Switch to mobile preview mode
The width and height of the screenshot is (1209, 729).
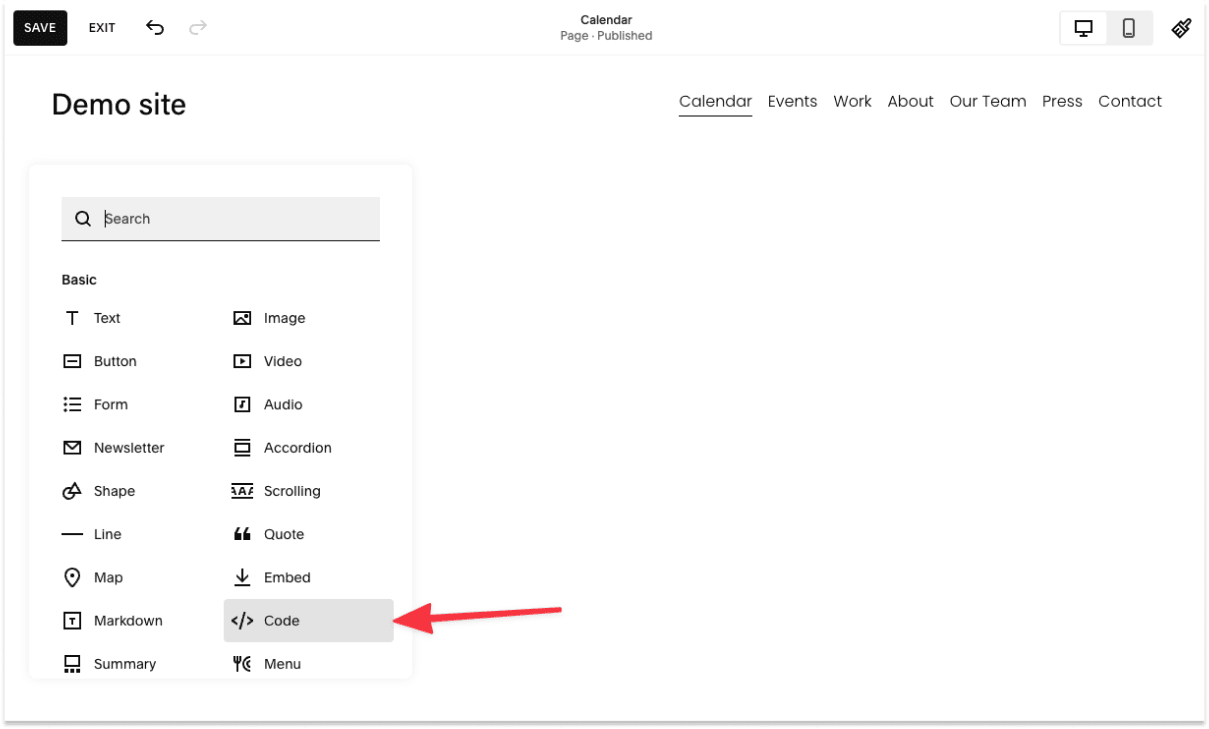tap(1129, 27)
